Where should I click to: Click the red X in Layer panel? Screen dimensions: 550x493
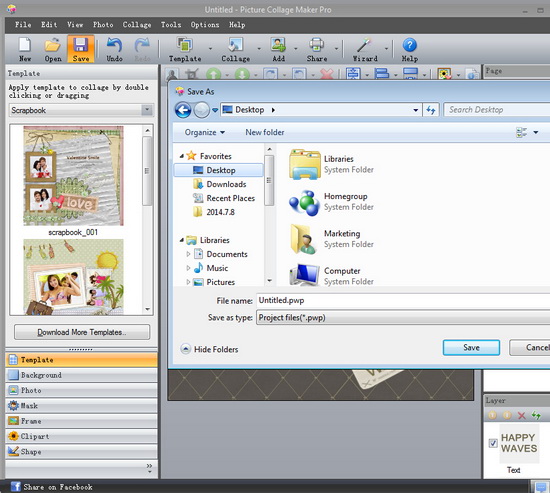coord(522,415)
